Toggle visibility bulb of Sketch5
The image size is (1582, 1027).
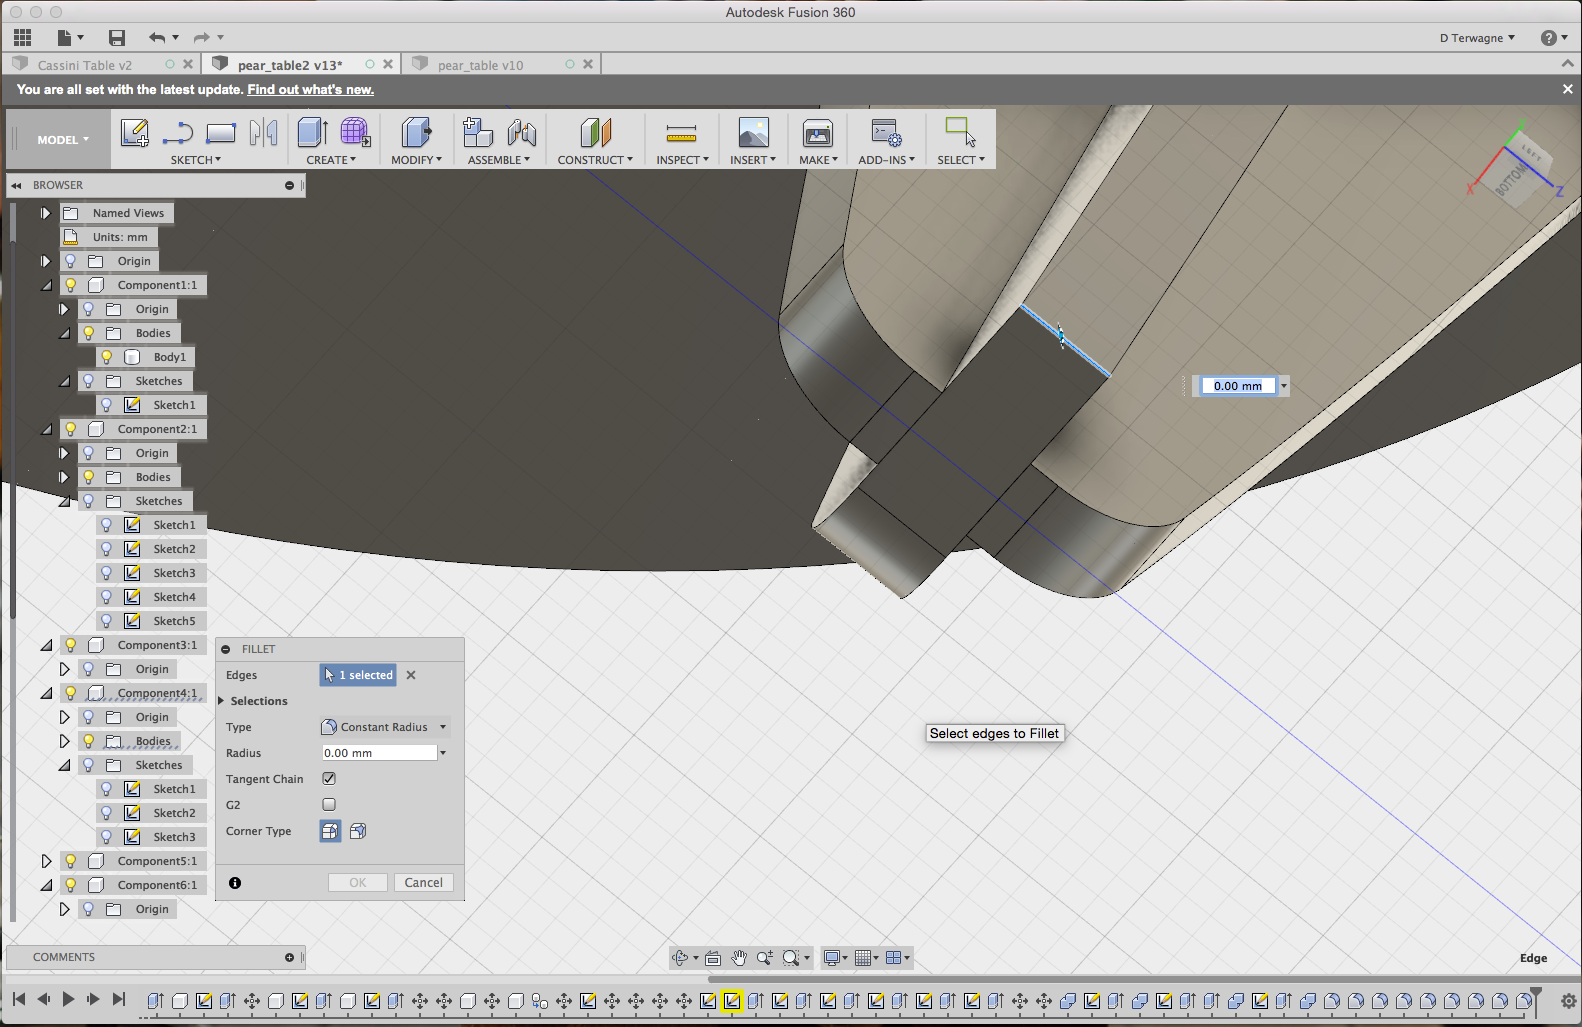[x=106, y=621]
